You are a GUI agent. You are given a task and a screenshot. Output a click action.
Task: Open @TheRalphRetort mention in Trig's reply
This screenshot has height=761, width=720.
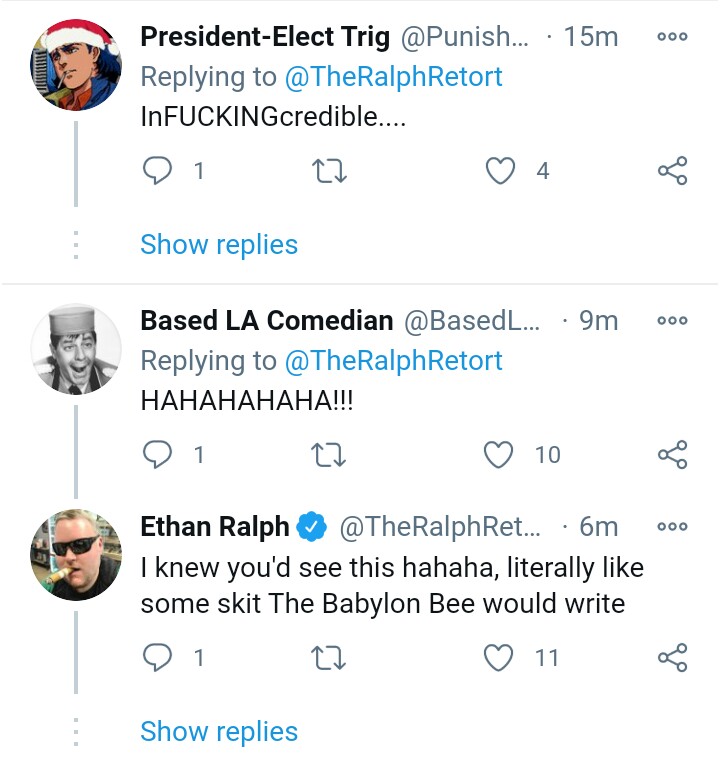point(393,77)
